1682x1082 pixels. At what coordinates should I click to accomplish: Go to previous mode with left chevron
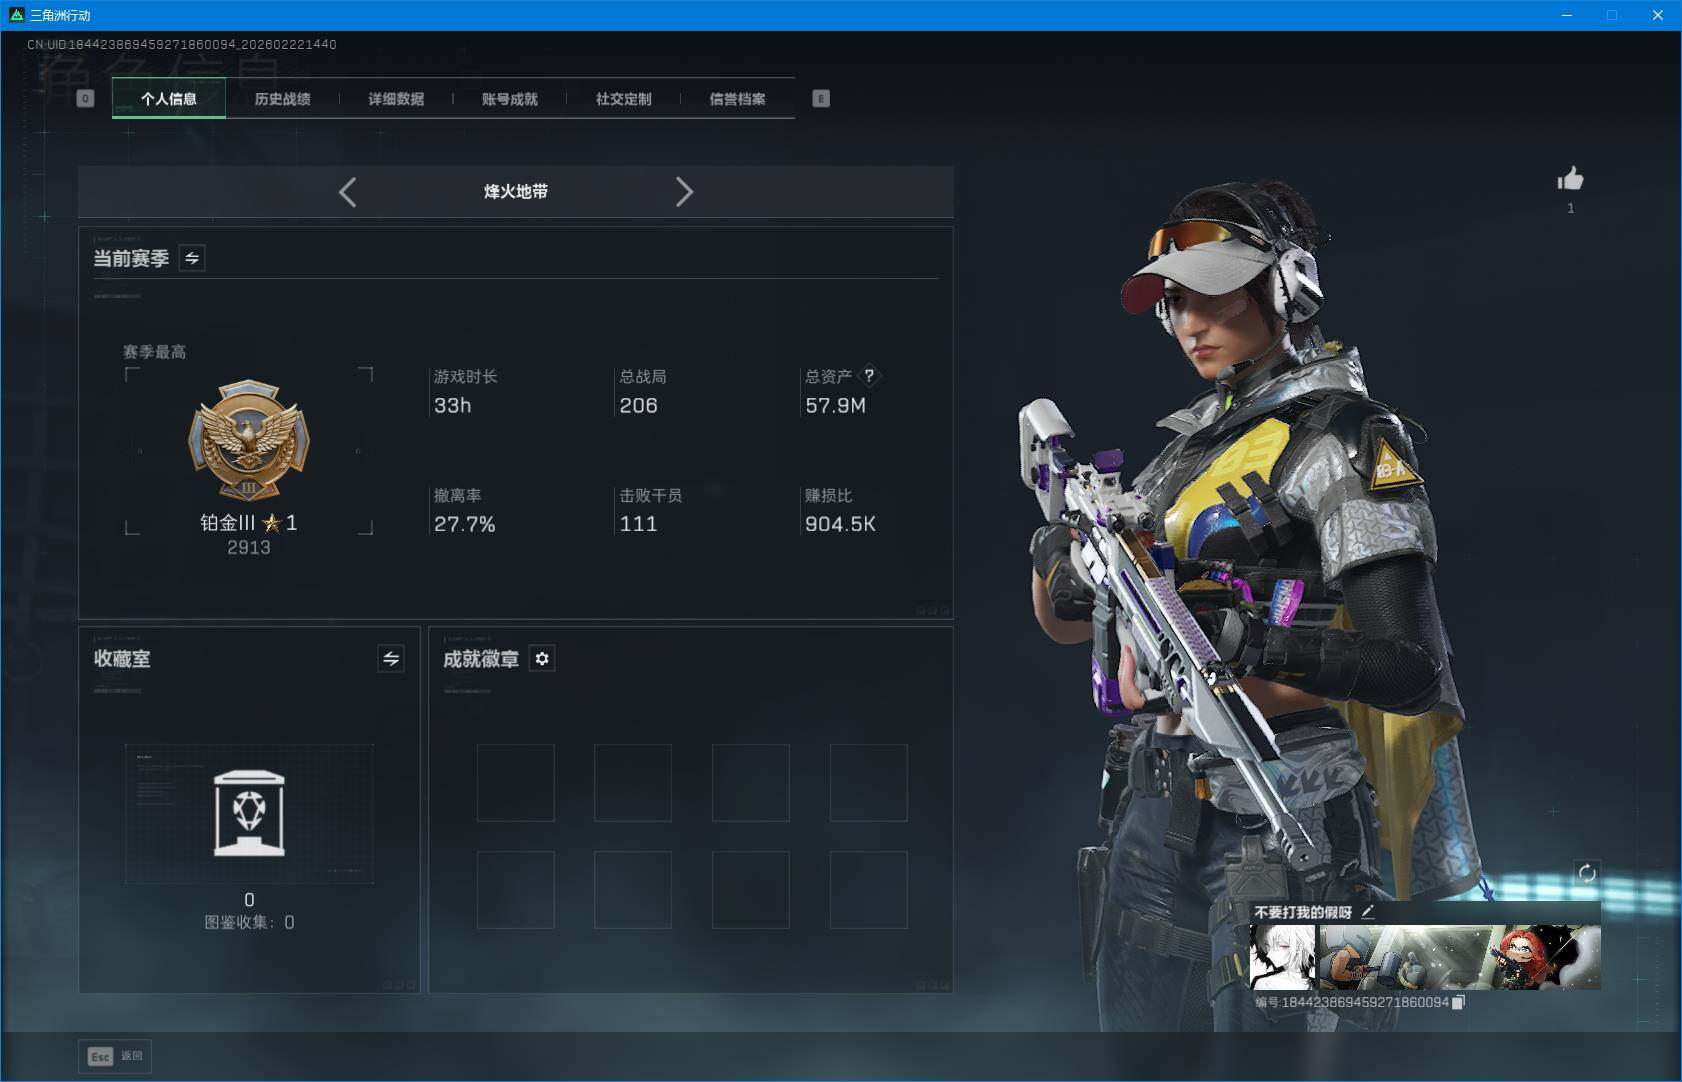click(x=347, y=192)
